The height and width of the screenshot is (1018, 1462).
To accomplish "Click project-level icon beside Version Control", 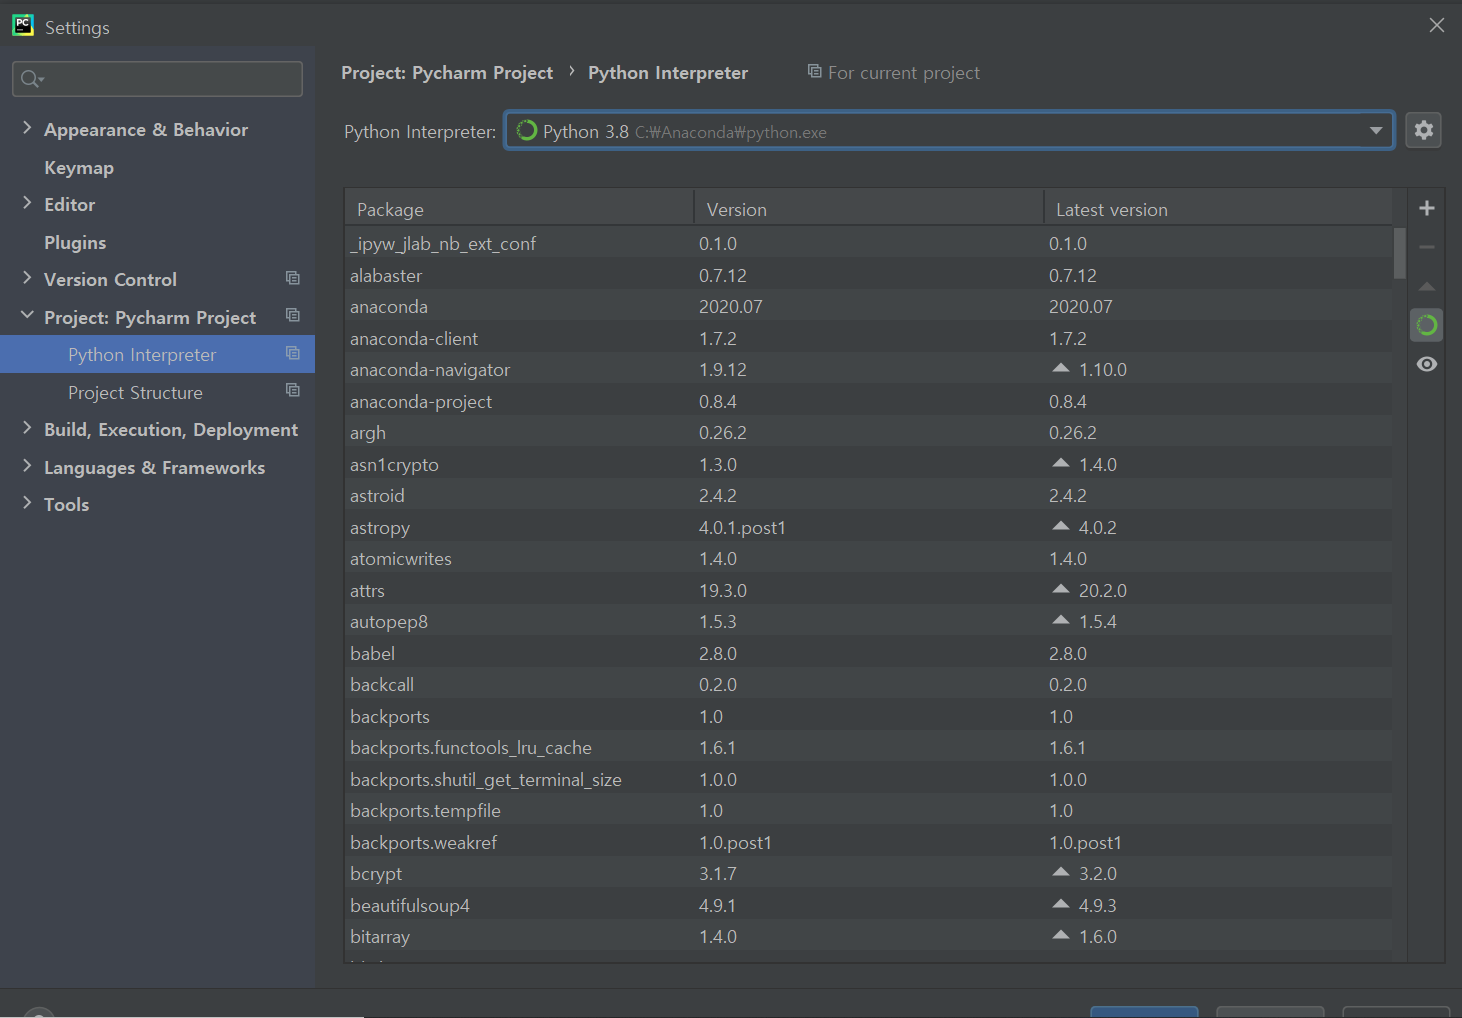I will pyautogui.click(x=293, y=278).
